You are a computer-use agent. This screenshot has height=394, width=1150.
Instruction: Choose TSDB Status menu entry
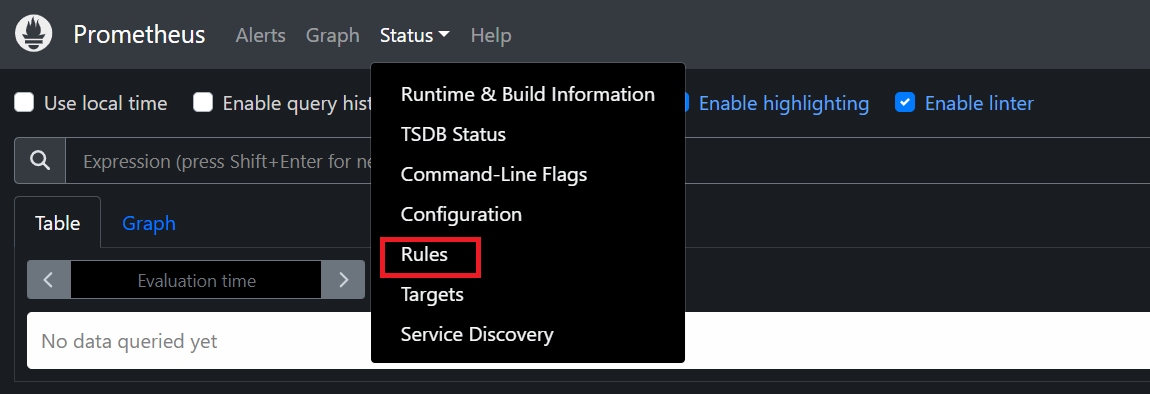(453, 134)
